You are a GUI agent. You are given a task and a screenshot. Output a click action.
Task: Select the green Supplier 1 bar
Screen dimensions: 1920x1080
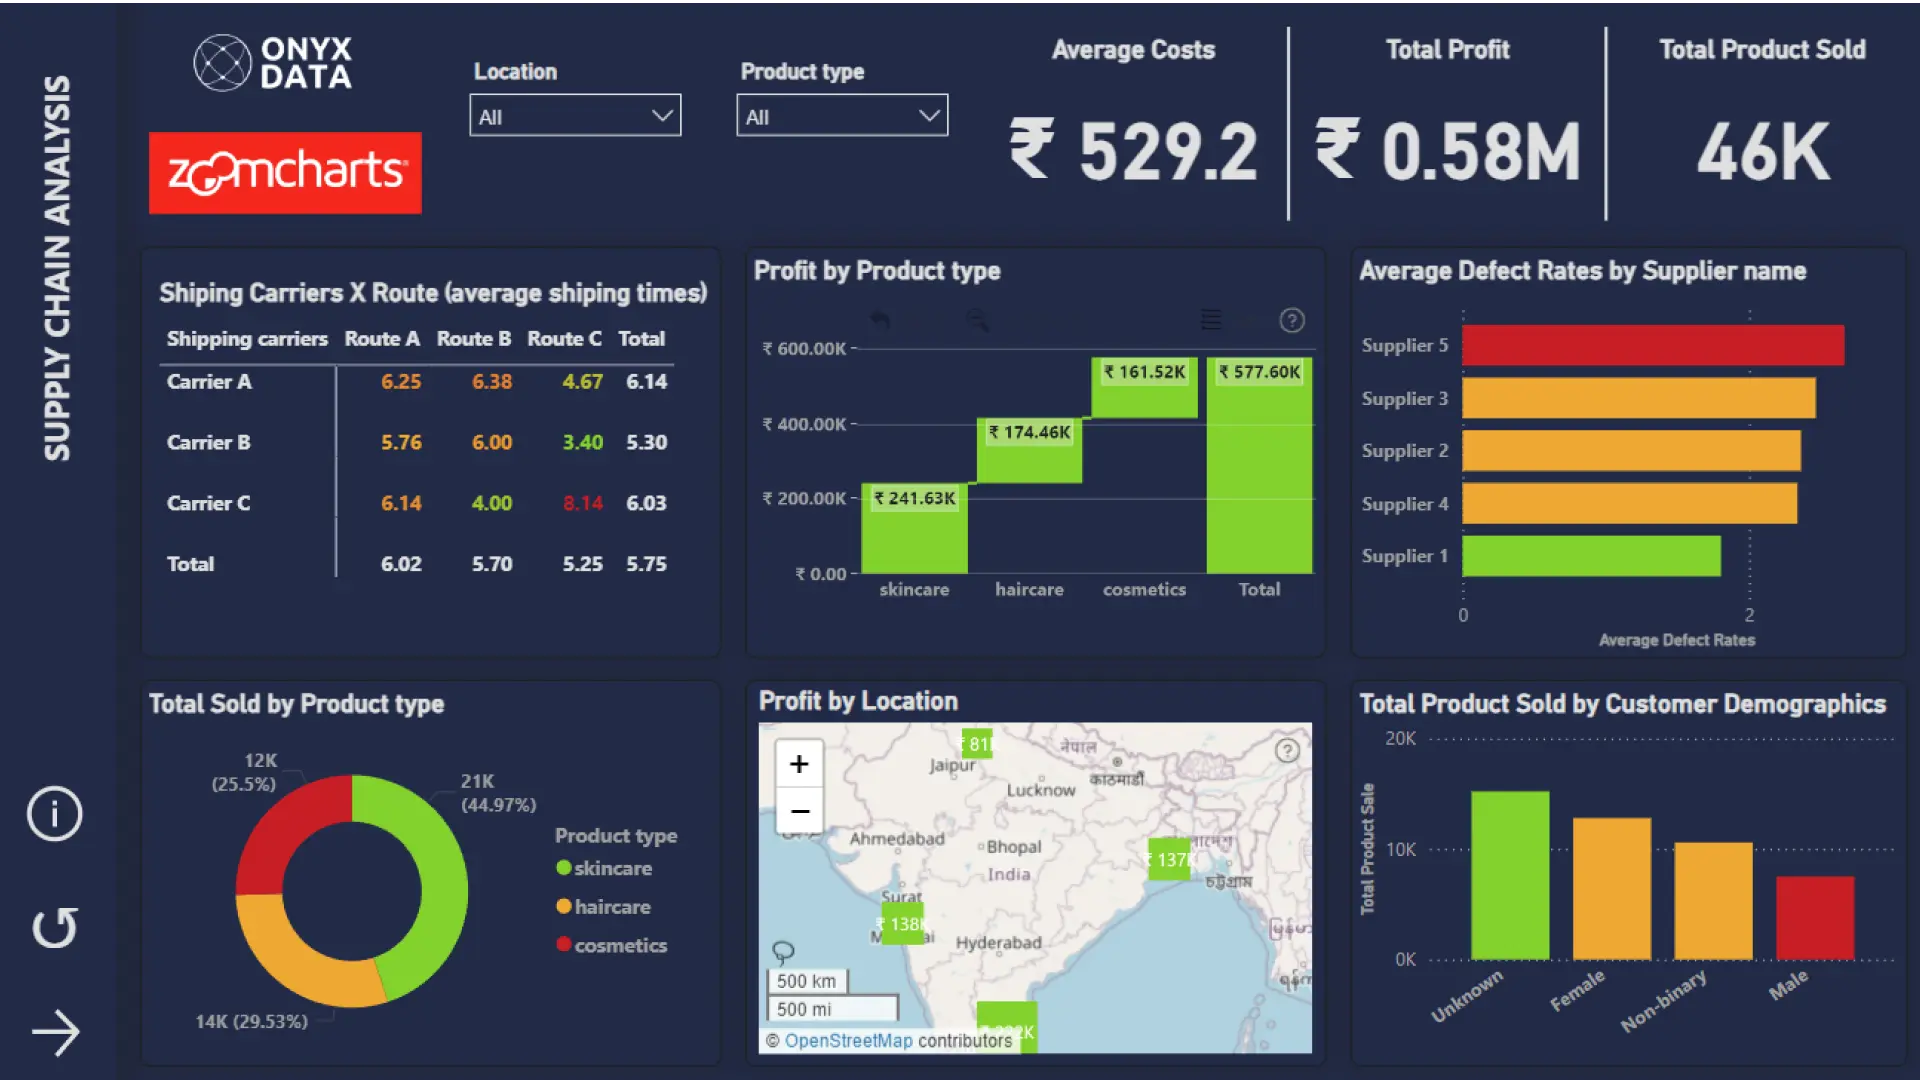[x=1591, y=556]
